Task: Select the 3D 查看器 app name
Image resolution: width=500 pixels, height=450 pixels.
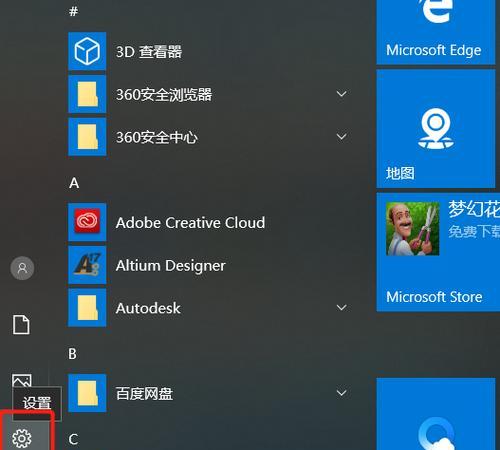Action: pyautogui.click(x=149, y=52)
